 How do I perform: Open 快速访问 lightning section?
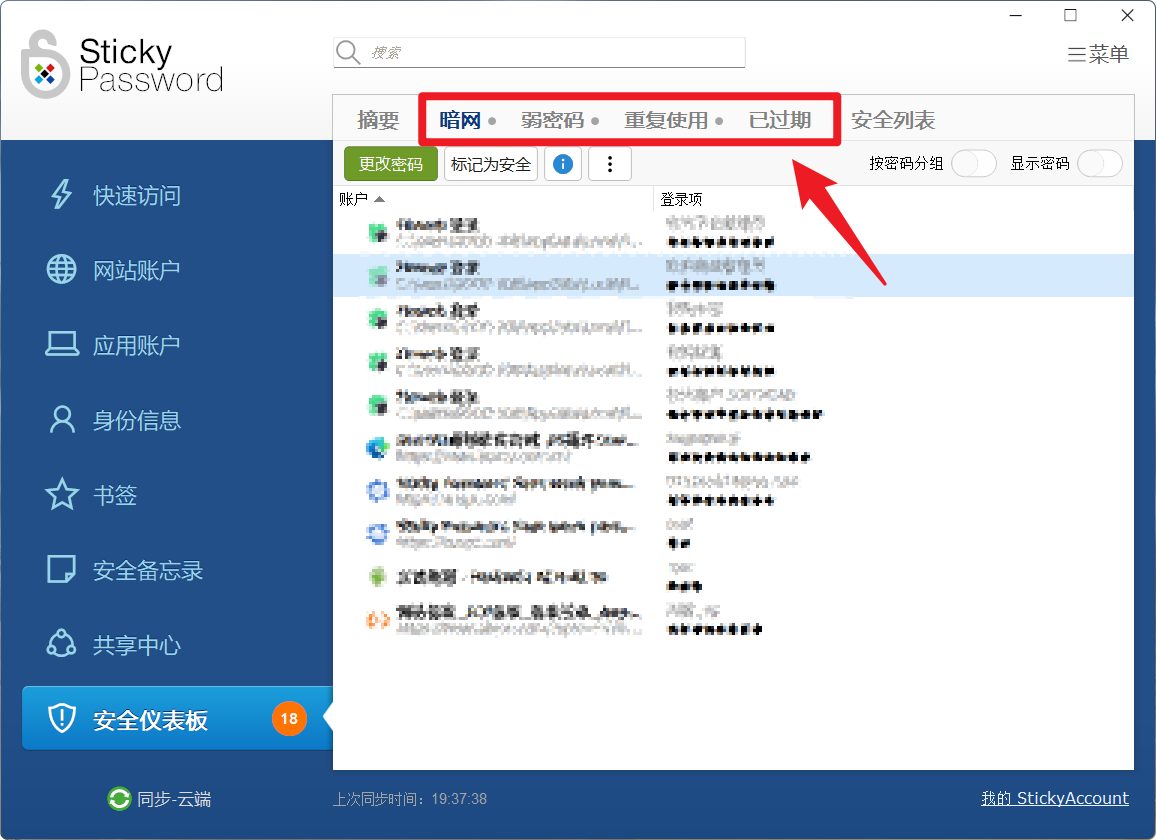(115, 195)
